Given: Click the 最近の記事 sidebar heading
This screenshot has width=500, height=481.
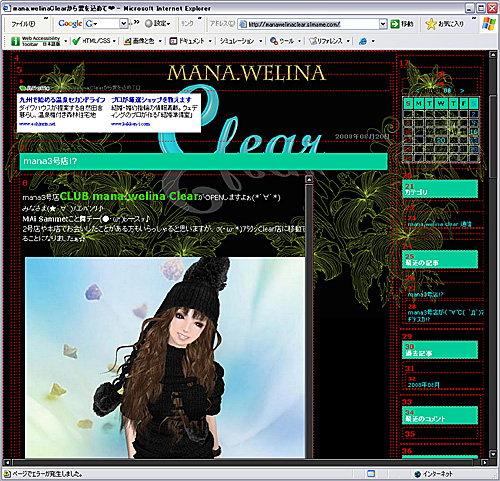Looking at the screenshot, I should click(440, 259).
